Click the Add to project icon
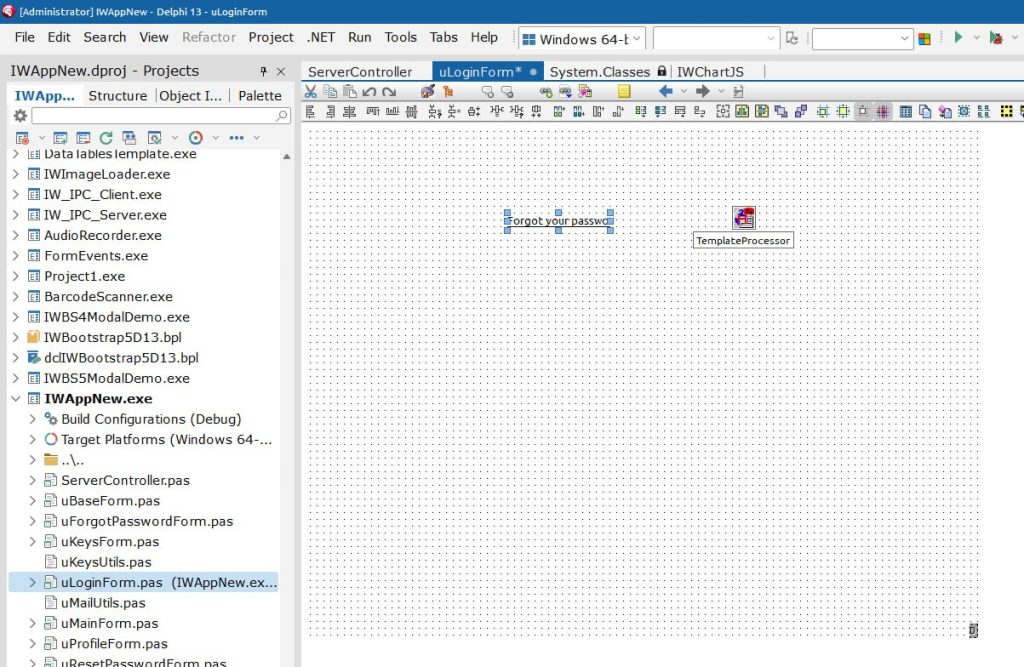 (x=60, y=138)
